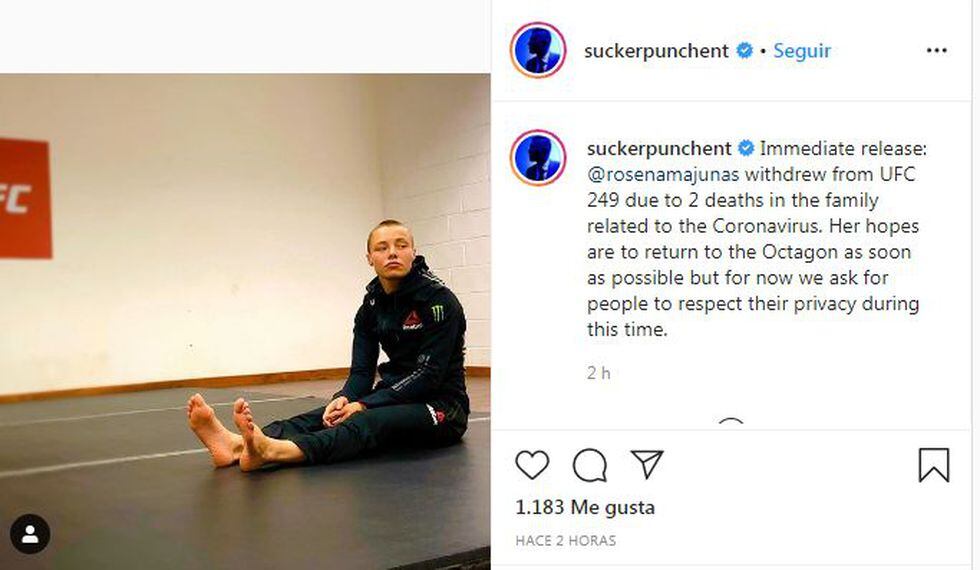Open suckerpunchent username in caption
The height and width of the screenshot is (570, 980).
tap(659, 149)
